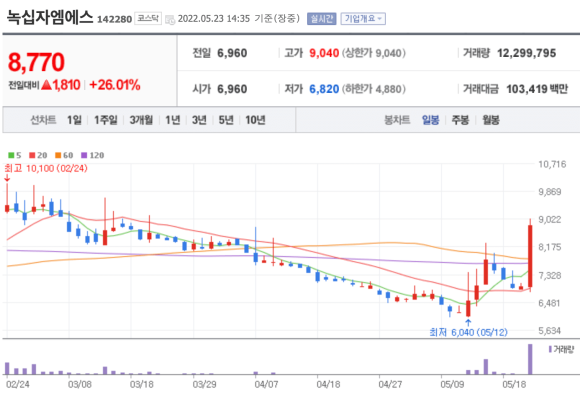
Task: Click the 10,716 price axis label
Action: pyautogui.click(x=552, y=164)
